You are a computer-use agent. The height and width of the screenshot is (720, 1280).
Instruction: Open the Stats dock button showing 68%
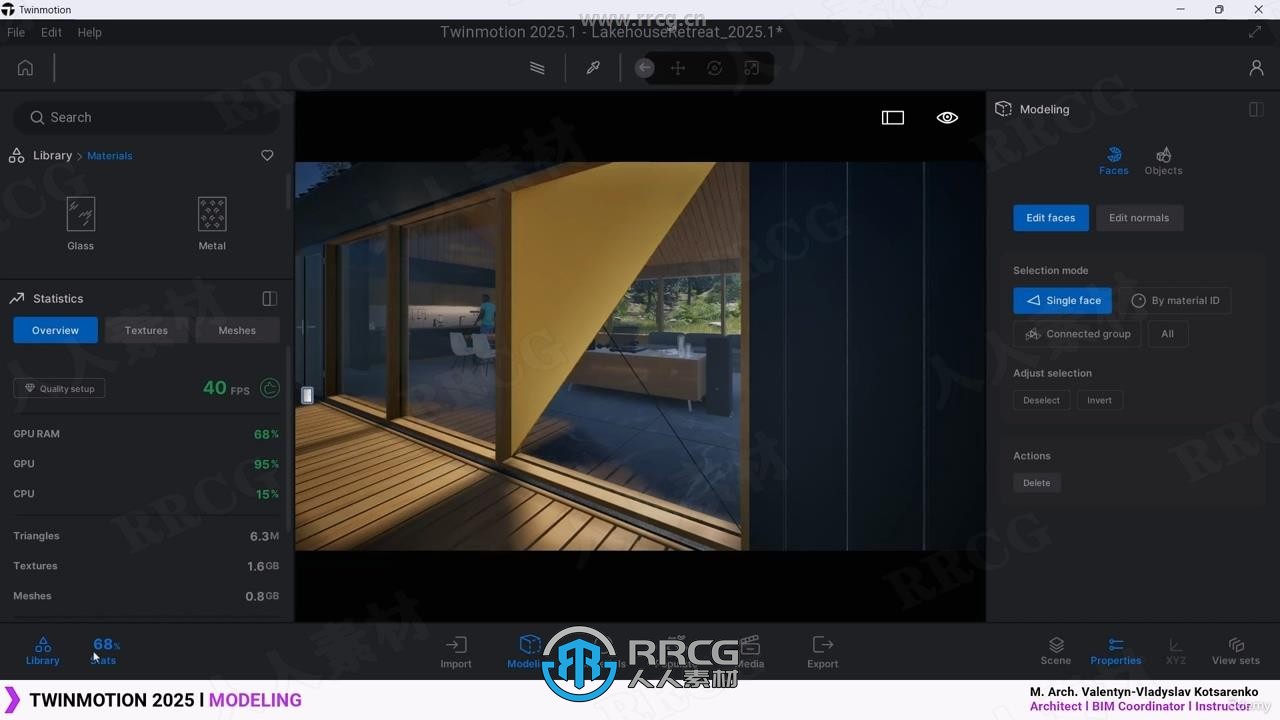coord(105,651)
